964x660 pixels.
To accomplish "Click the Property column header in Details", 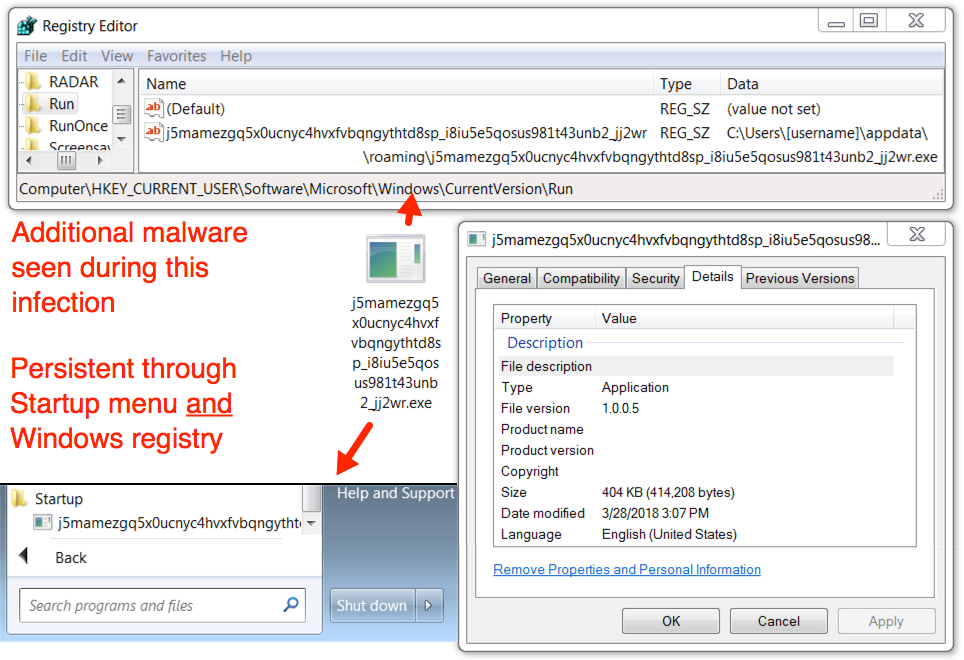I will pyautogui.click(x=545, y=318).
